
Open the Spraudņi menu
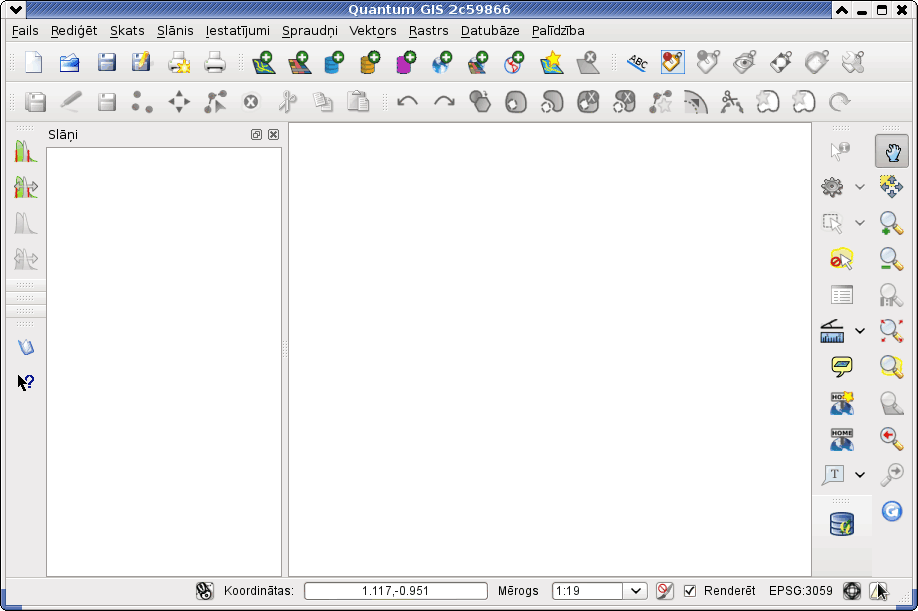[310, 30]
